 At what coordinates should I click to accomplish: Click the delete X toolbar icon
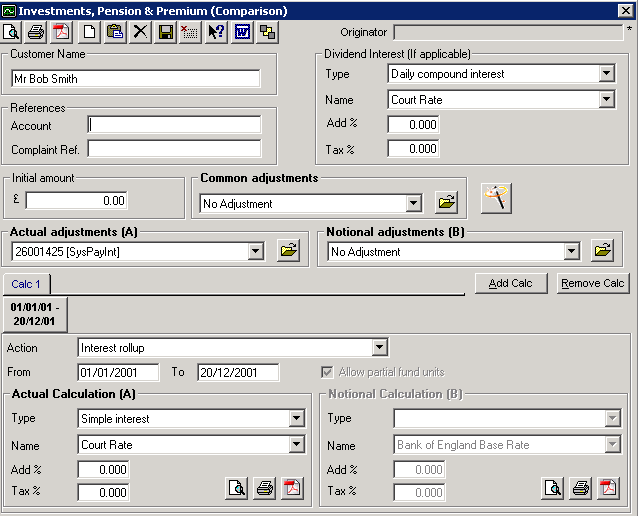pos(140,32)
